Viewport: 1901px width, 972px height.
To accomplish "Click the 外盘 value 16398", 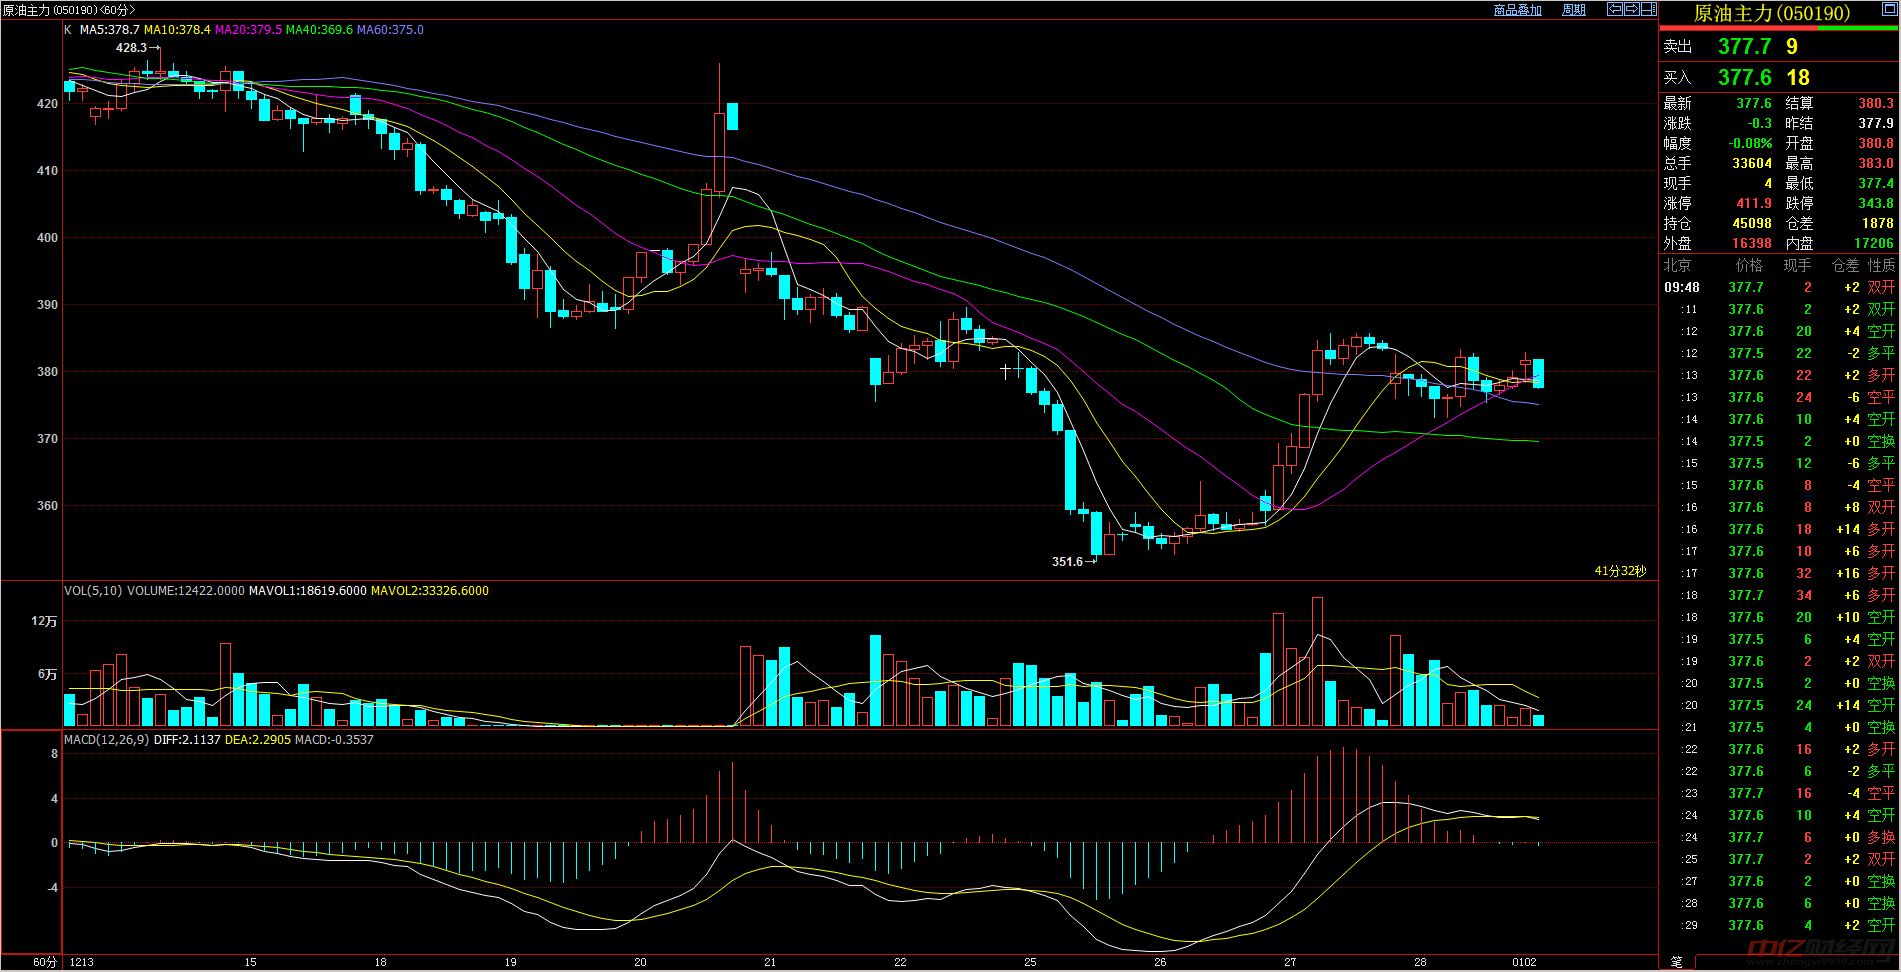I will [x=1752, y=243].
